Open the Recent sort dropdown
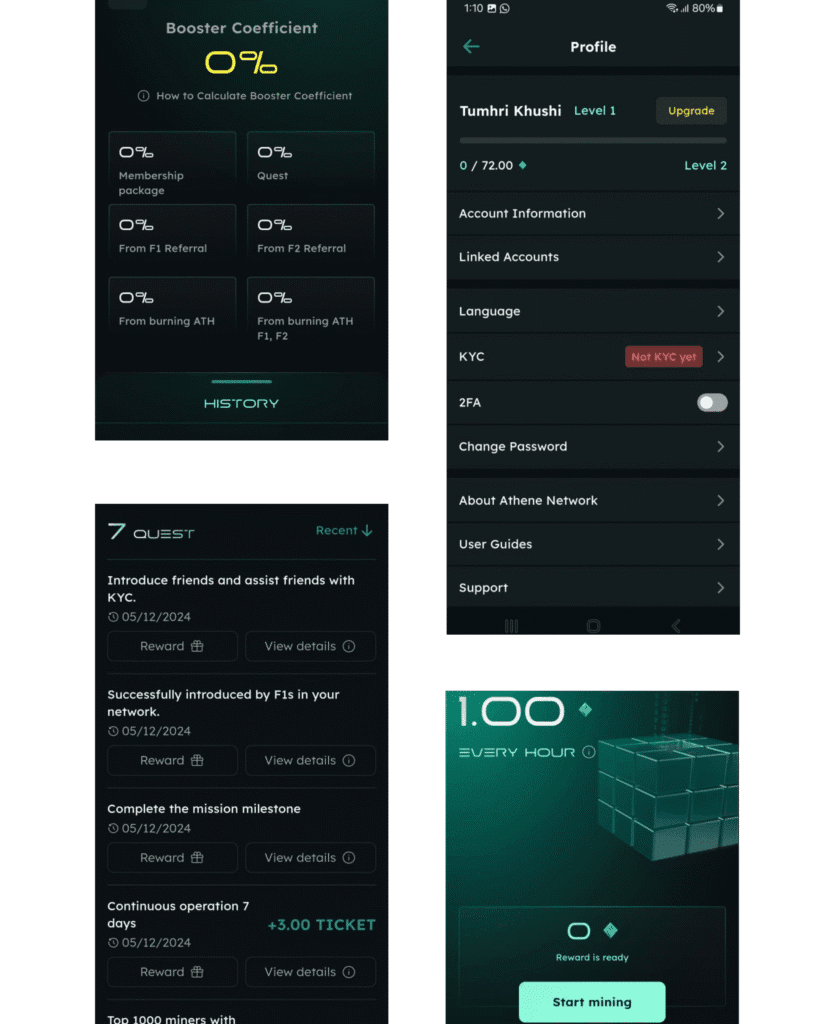Image resolution: width=835 pixels, height=1024 pixels. (x=344, y=530)
